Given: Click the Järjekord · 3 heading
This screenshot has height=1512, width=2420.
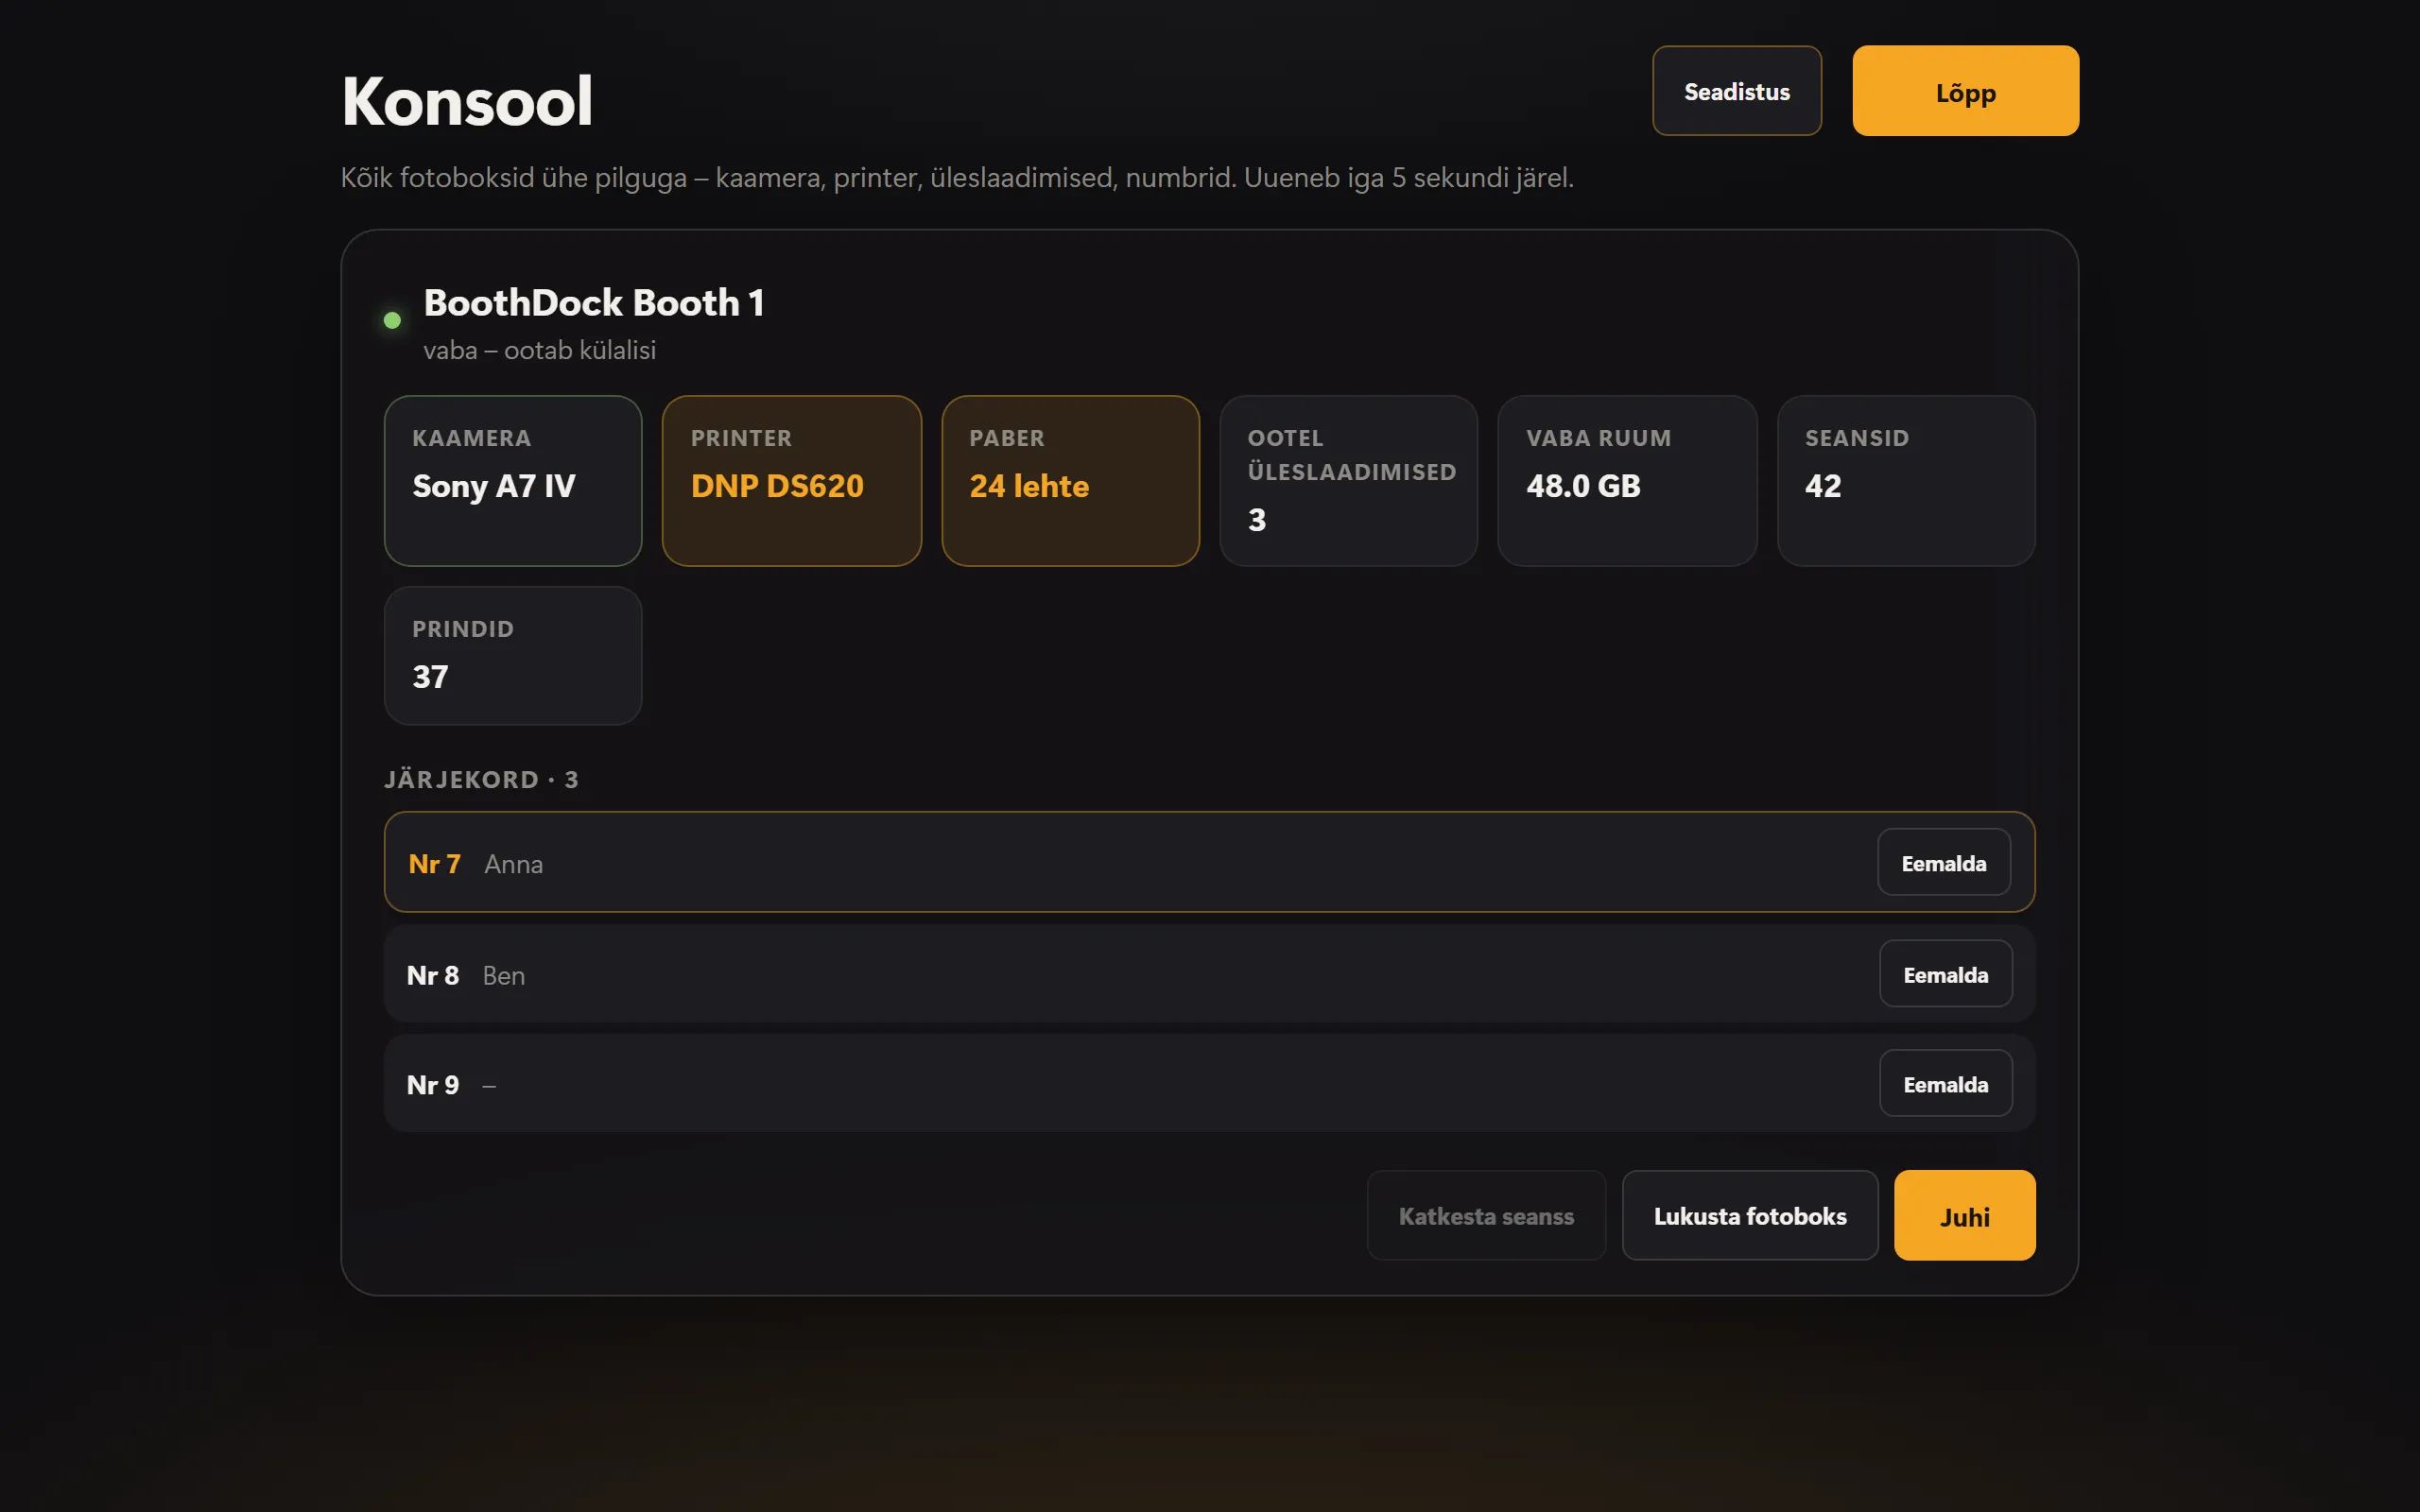Looking at the screenshot, I should click(481, 779).
